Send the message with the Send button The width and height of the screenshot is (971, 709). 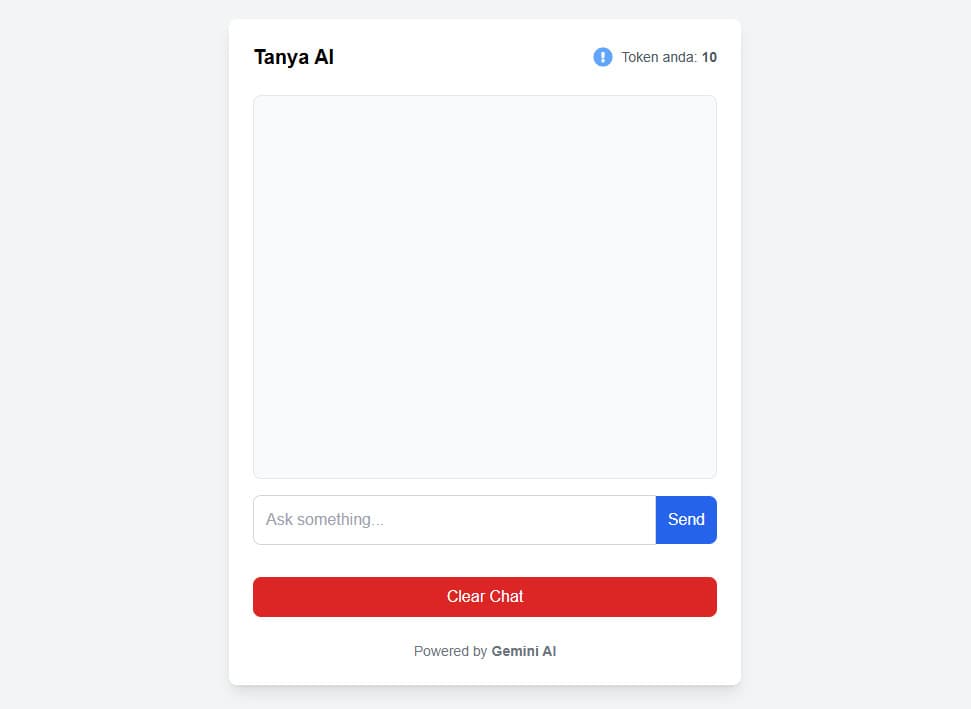(686, 520)
